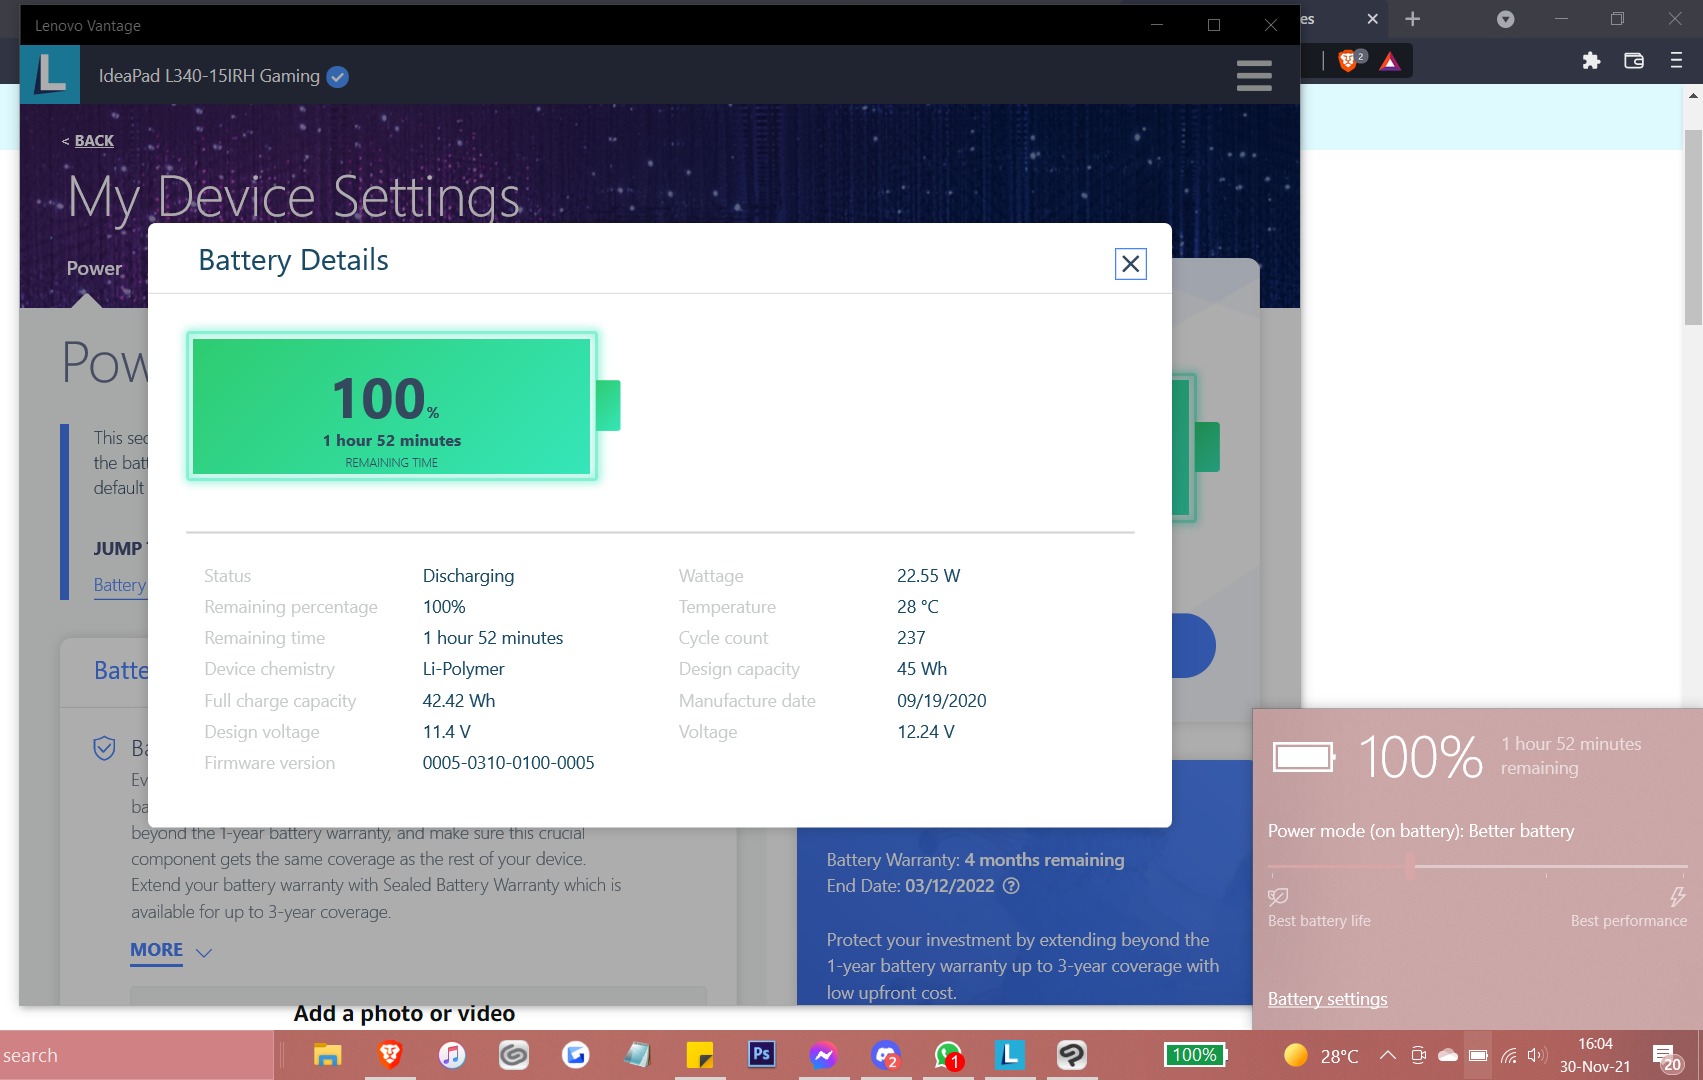Open WhatsApp from the taskbar
Image resolution: width=1703 pixels, height=1080 pixels.
click(947, 1055)
